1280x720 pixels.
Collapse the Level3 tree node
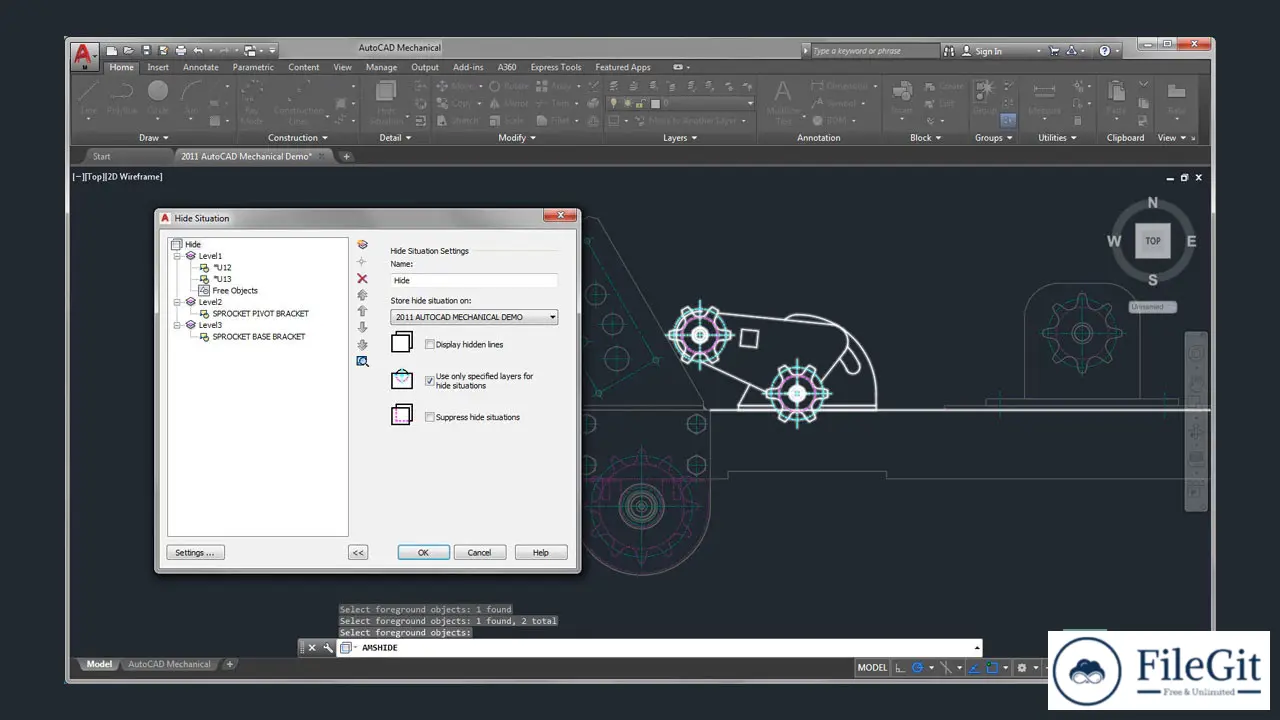[x=177, y=325]
